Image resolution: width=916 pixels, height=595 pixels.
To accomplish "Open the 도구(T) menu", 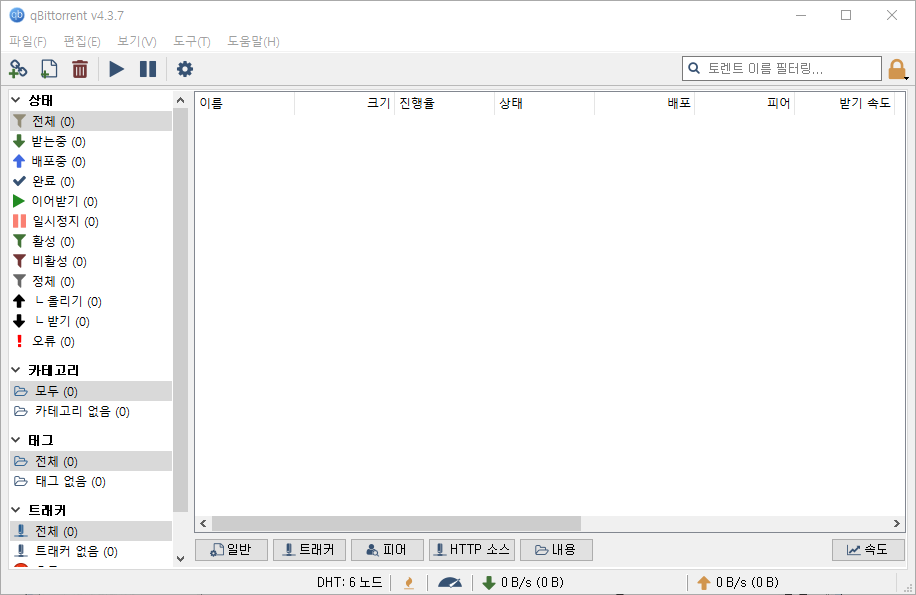I will tap(192, 41).
